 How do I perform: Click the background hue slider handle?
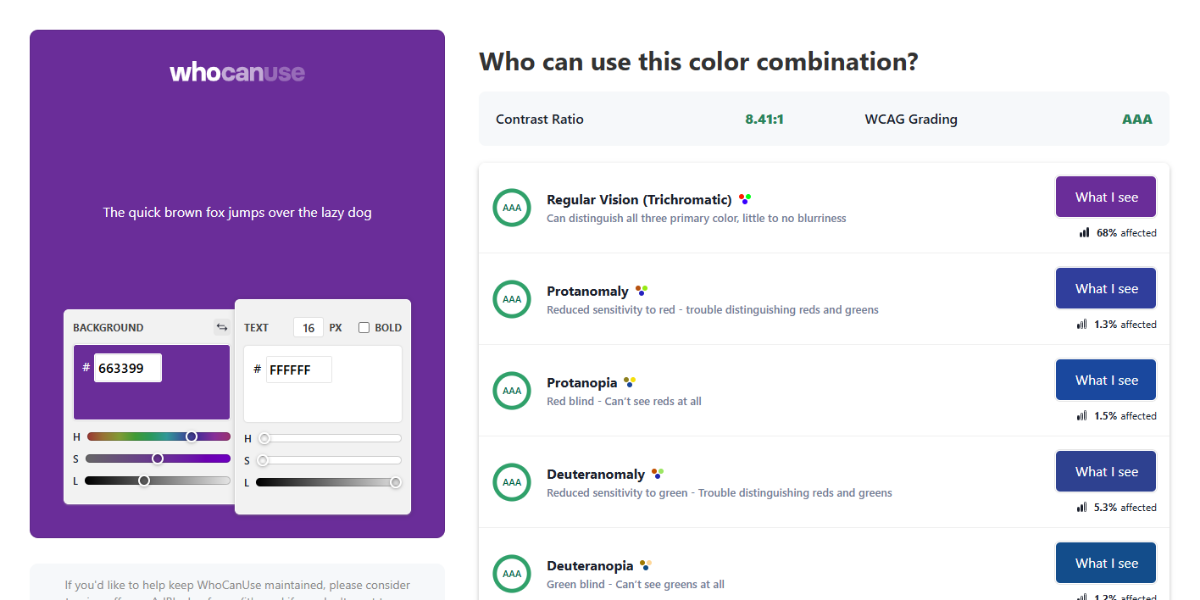tap(192, 436)
